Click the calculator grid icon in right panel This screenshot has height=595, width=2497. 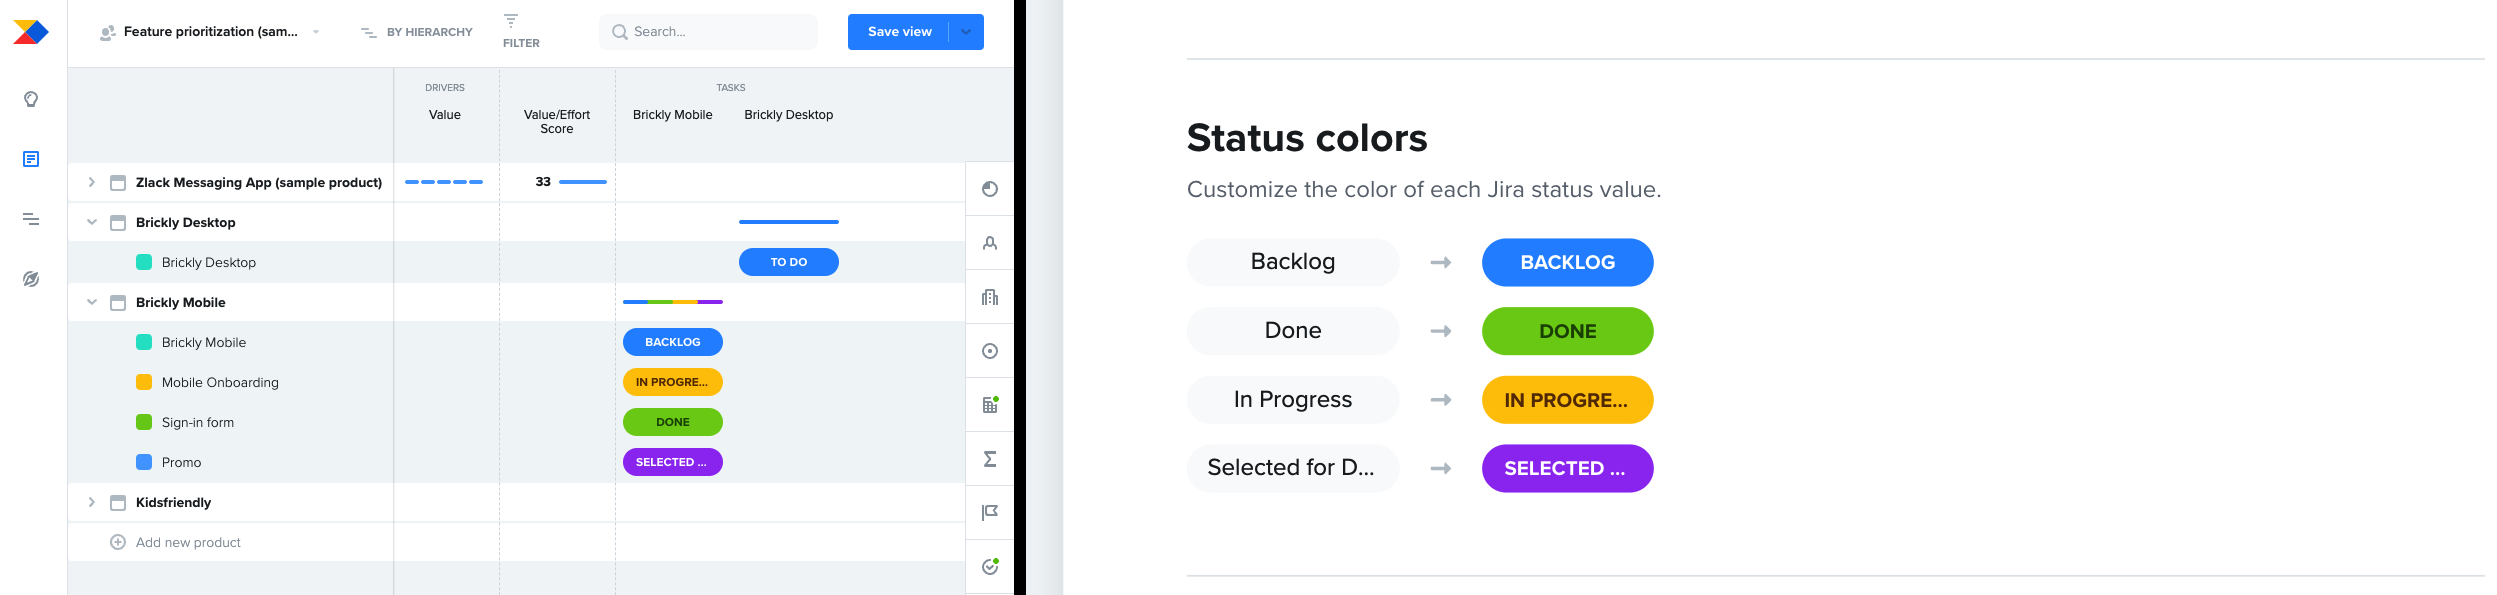990,405
